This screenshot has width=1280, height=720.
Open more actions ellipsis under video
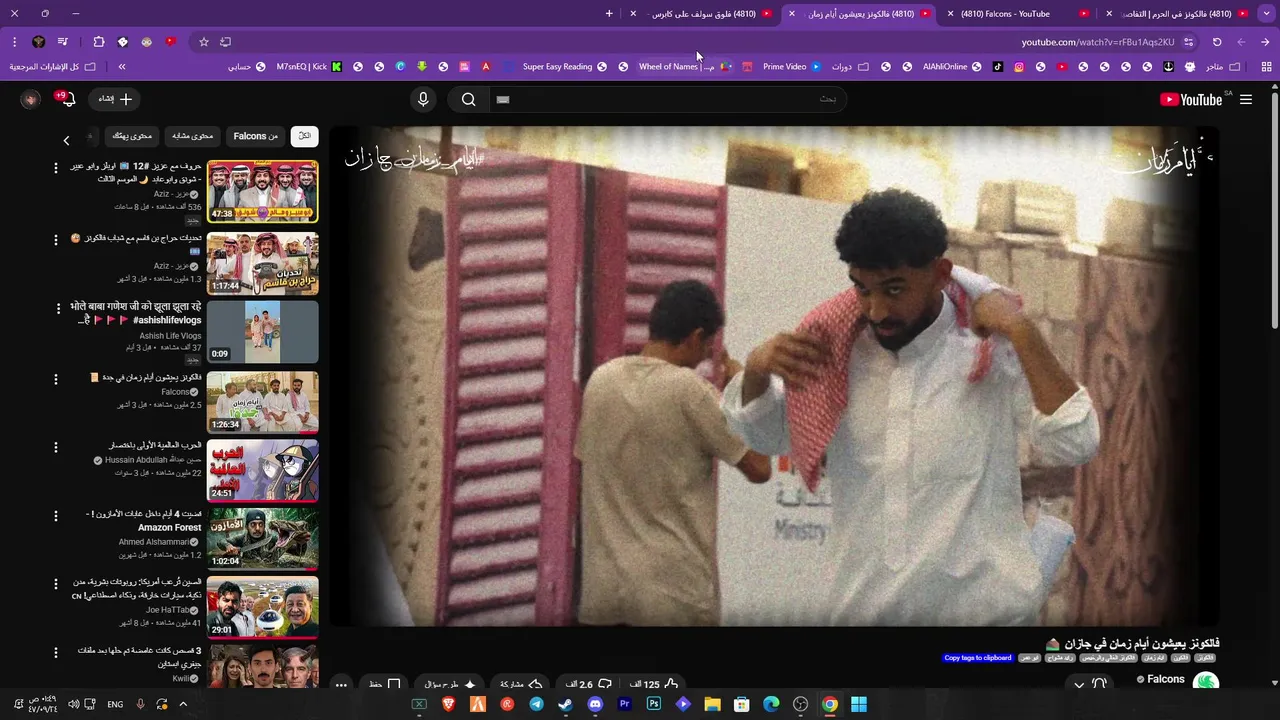click(341, 685)
